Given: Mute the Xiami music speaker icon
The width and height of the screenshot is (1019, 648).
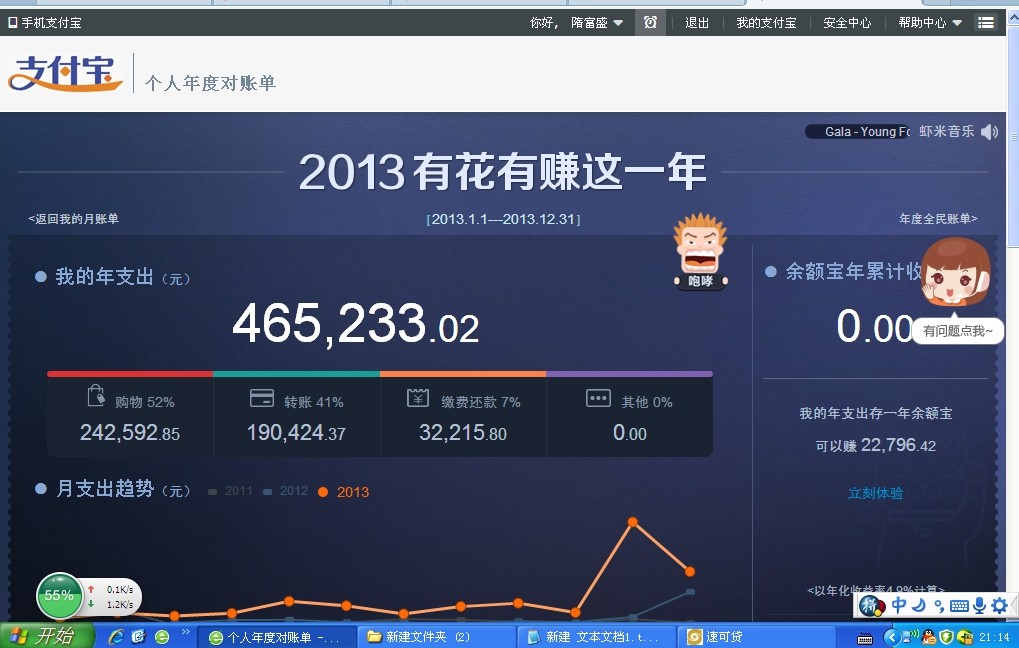Looking at the screenshot, I should click(989, 132).
